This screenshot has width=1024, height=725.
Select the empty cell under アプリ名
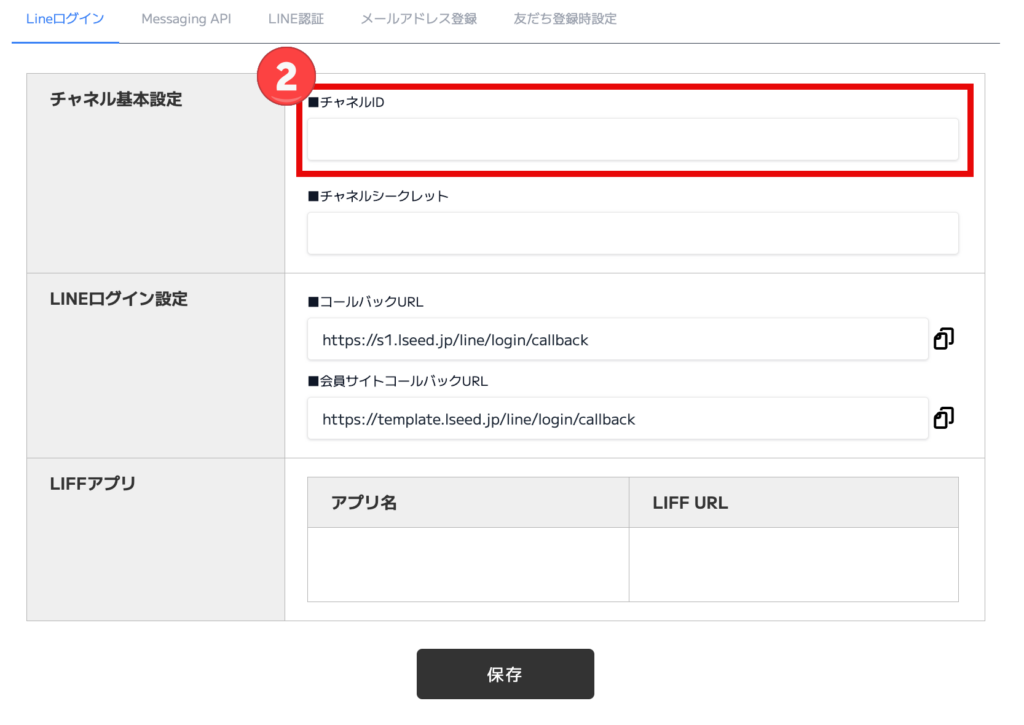coord(468,564)
